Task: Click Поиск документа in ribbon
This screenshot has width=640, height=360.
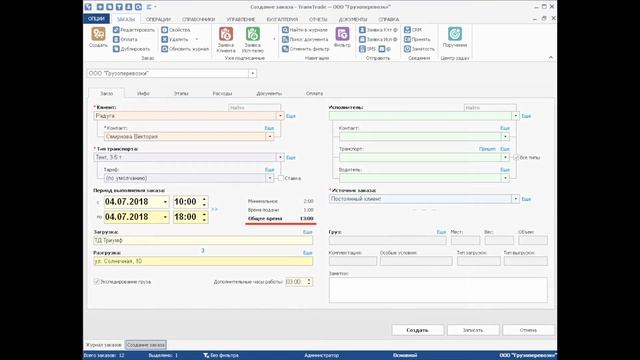Action: [305, 39]
